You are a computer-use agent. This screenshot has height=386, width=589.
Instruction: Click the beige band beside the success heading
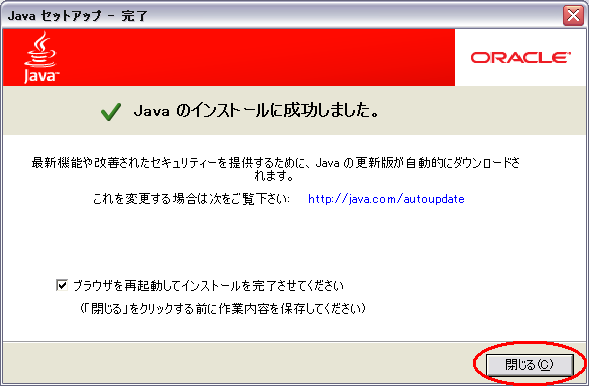tap(481, 110)
